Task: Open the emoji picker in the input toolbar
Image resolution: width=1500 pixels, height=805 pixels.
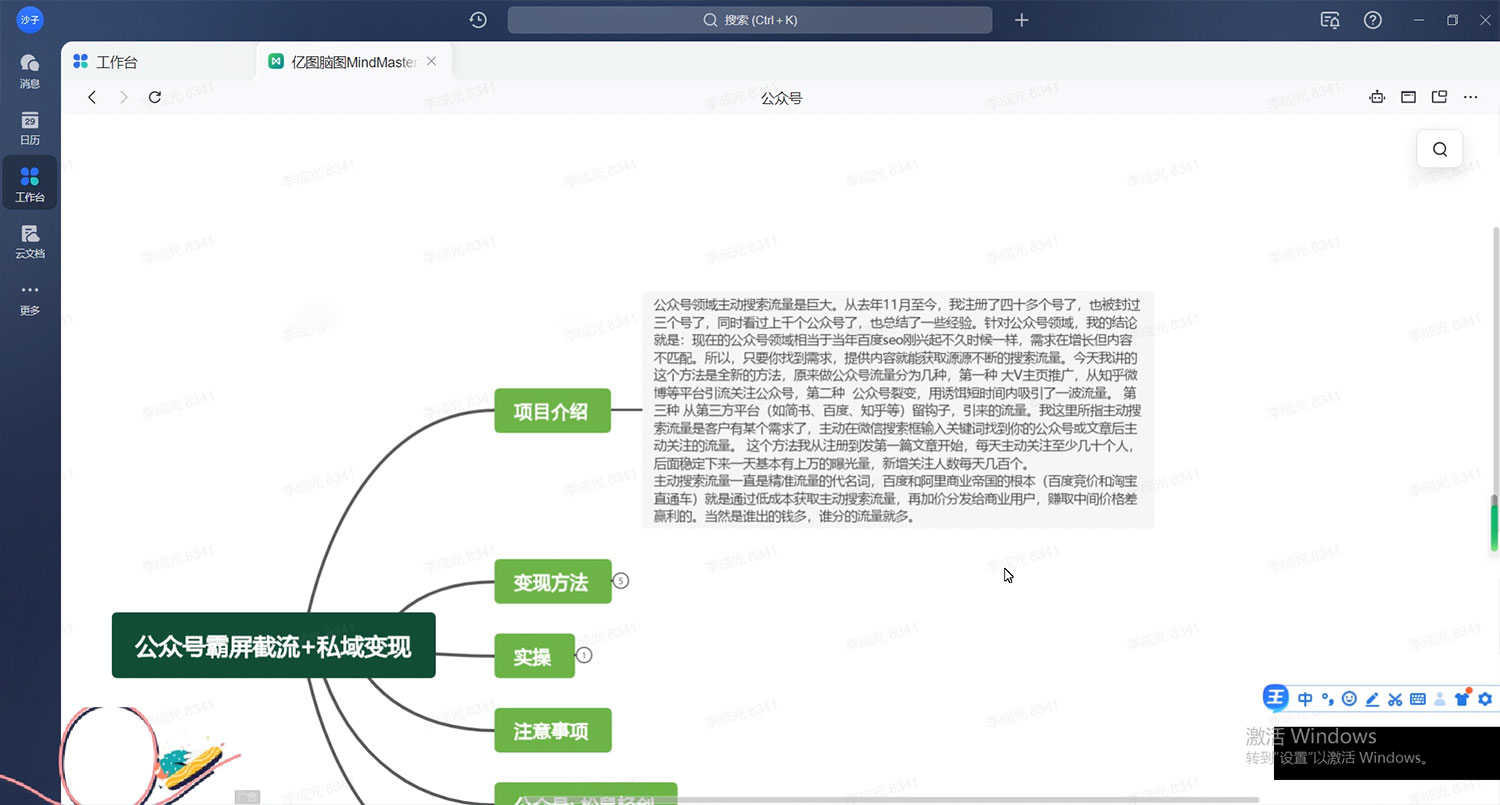Action: (1350, 698)
